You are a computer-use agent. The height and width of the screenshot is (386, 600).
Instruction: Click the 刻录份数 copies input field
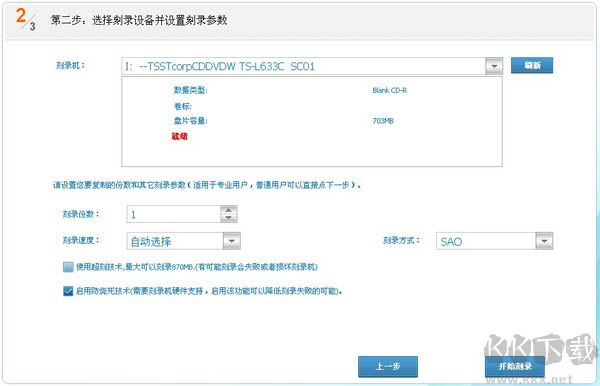174,214
